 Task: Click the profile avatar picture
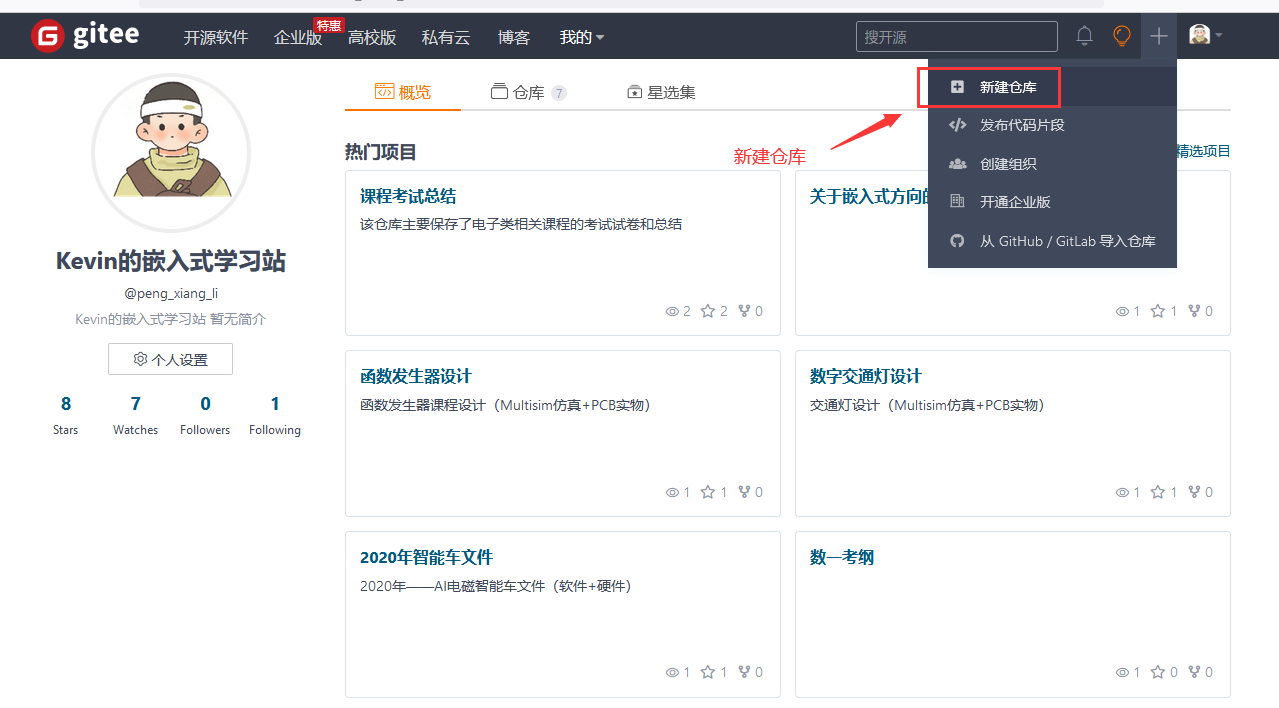171,152
